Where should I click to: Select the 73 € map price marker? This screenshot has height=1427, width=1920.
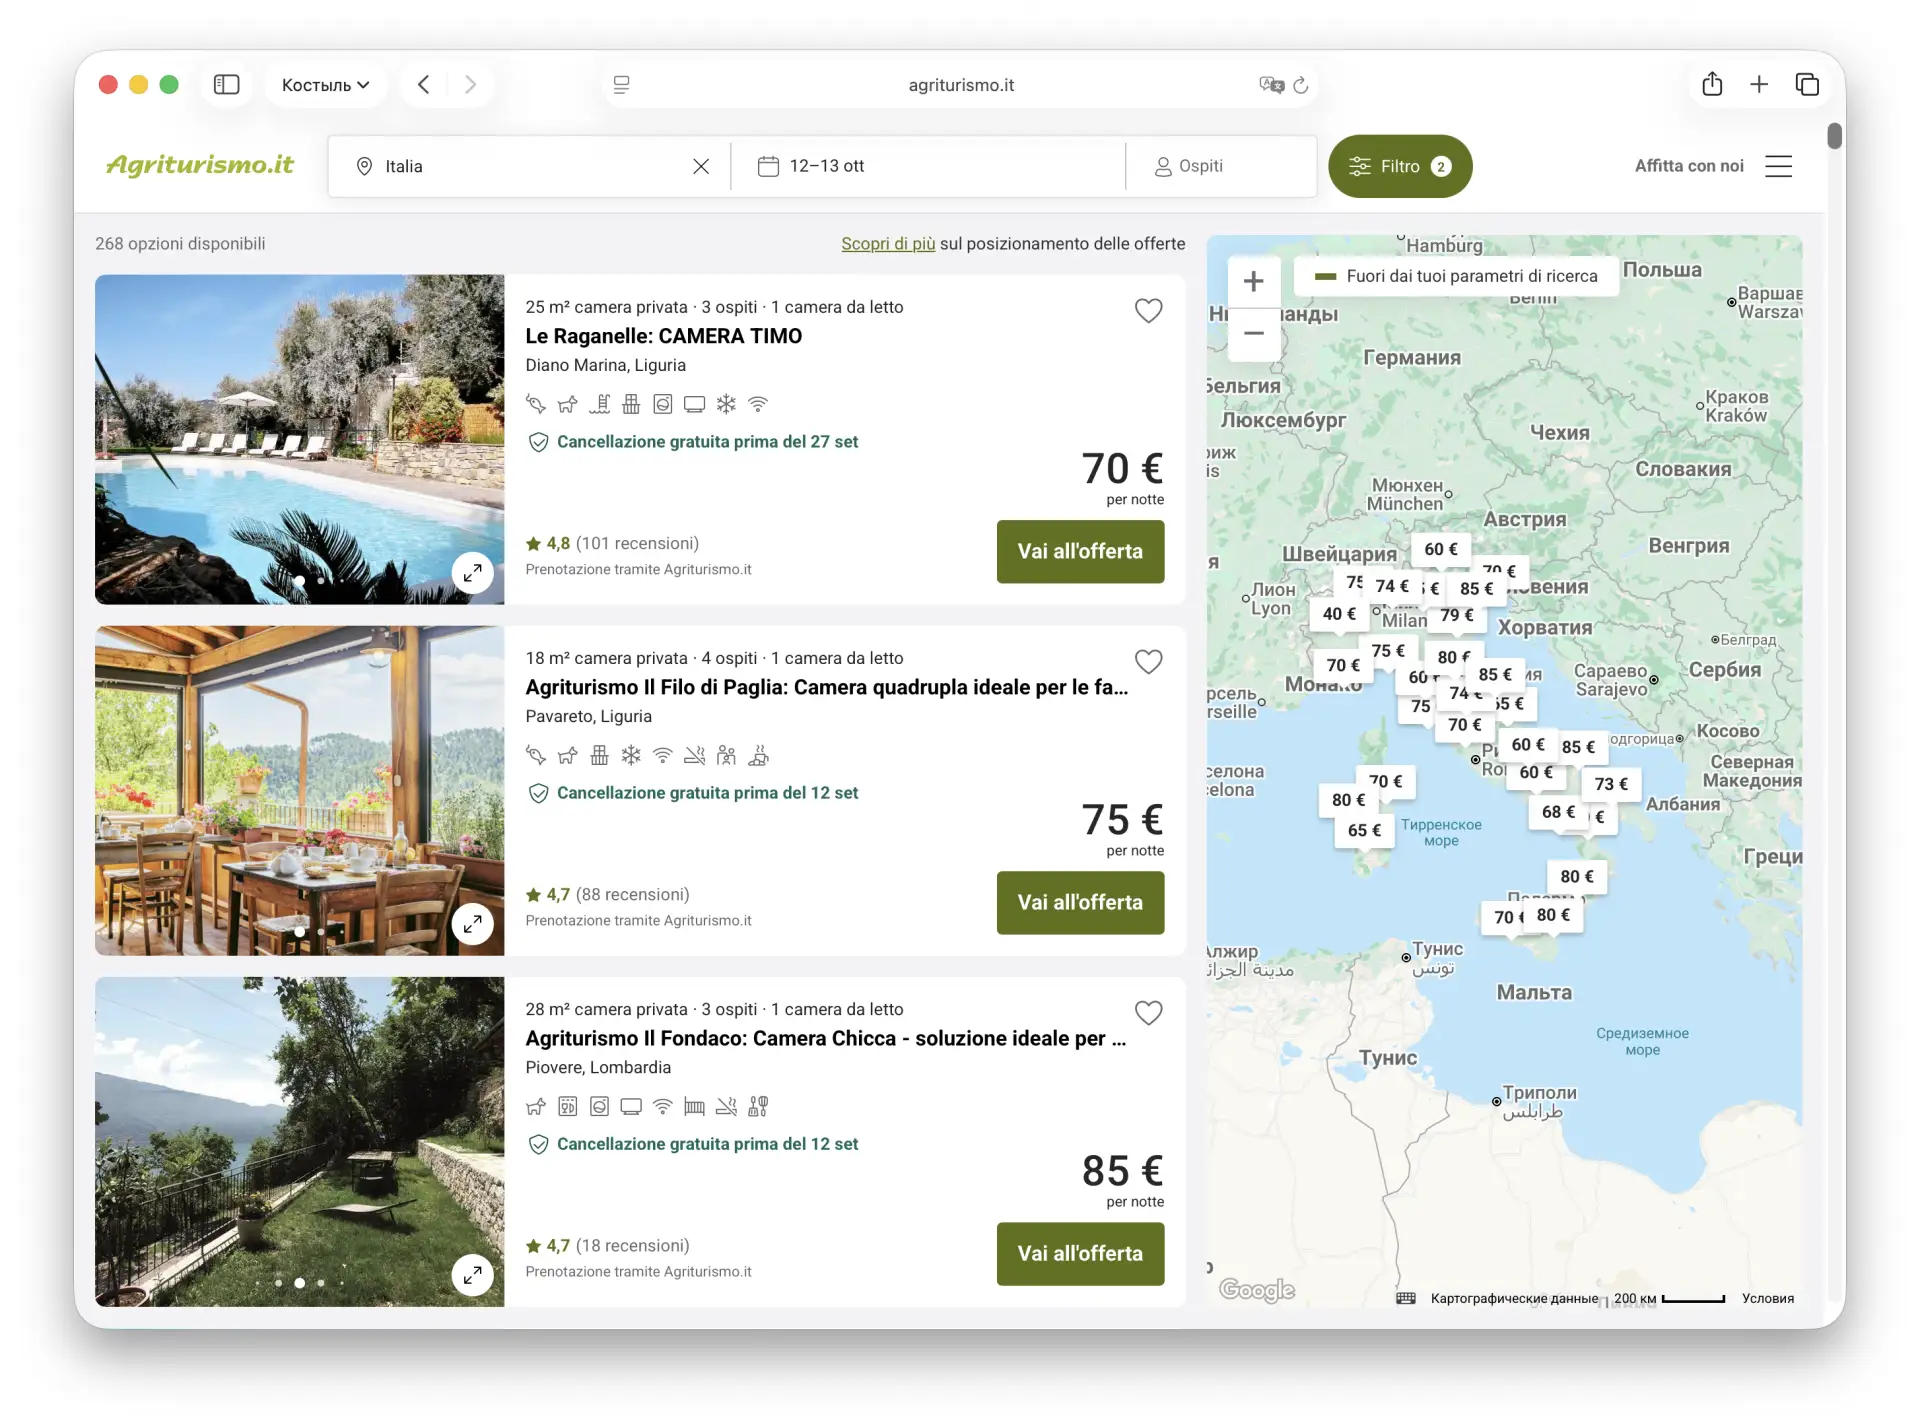[1610, 784]
